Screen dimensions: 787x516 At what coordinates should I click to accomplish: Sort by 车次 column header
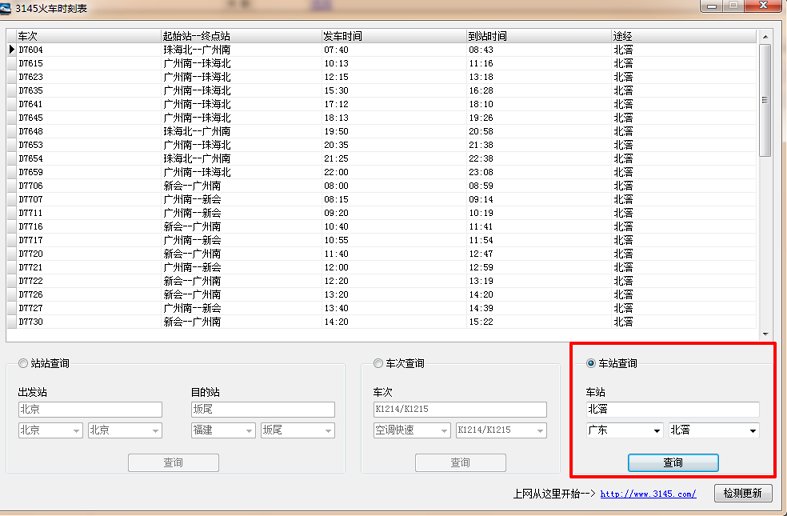point(89,36)
